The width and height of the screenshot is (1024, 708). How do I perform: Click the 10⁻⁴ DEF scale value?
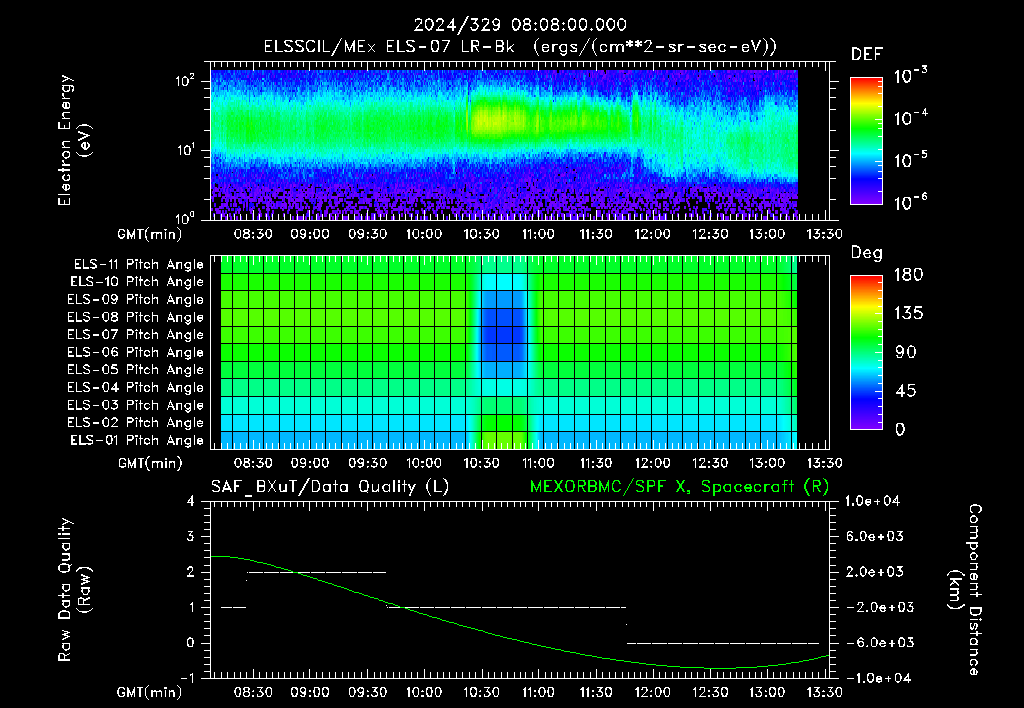910,118
